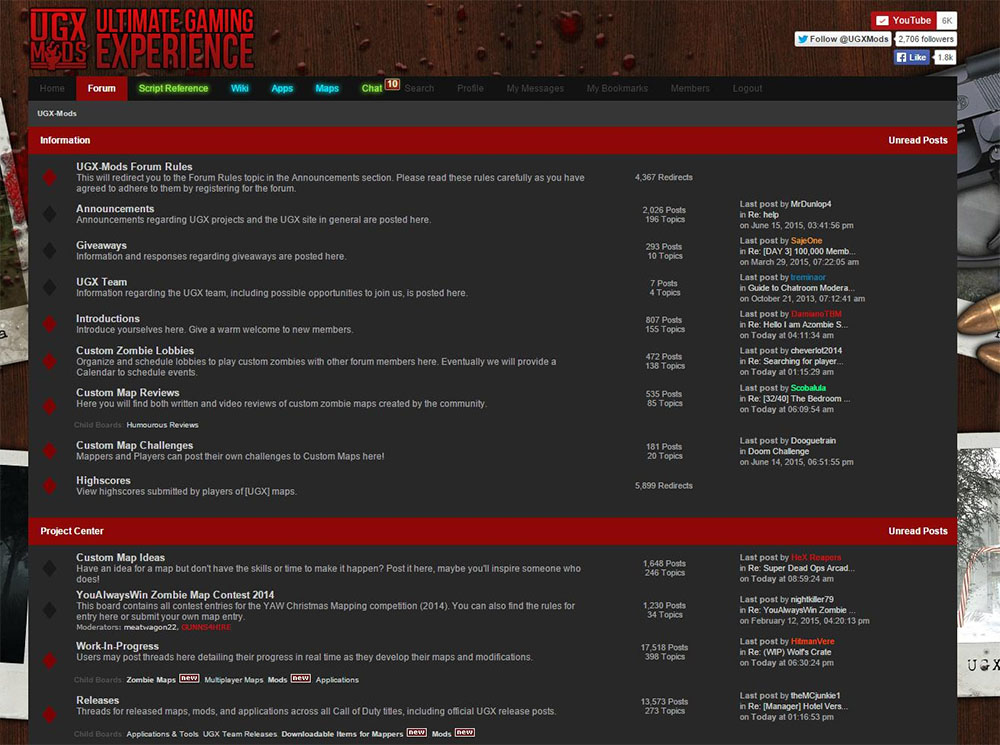
Task: View Unread Posts in the Information section
Action: 918,140
